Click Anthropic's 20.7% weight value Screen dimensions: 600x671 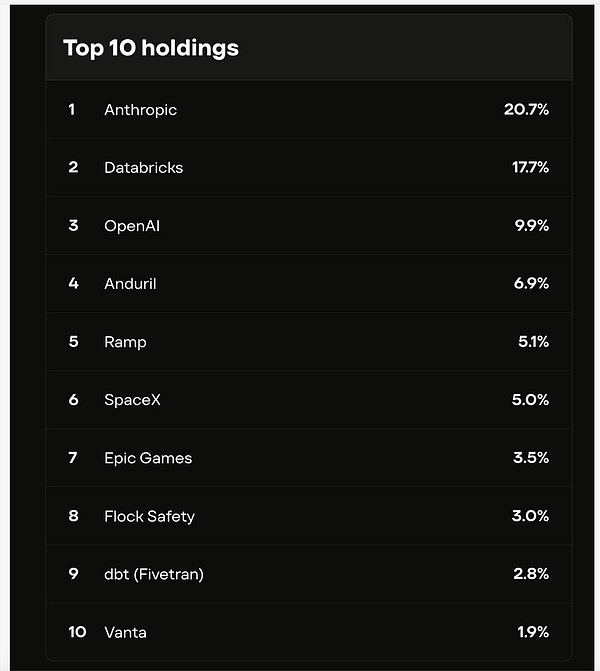pyautogui.click(x=526, y=110)
